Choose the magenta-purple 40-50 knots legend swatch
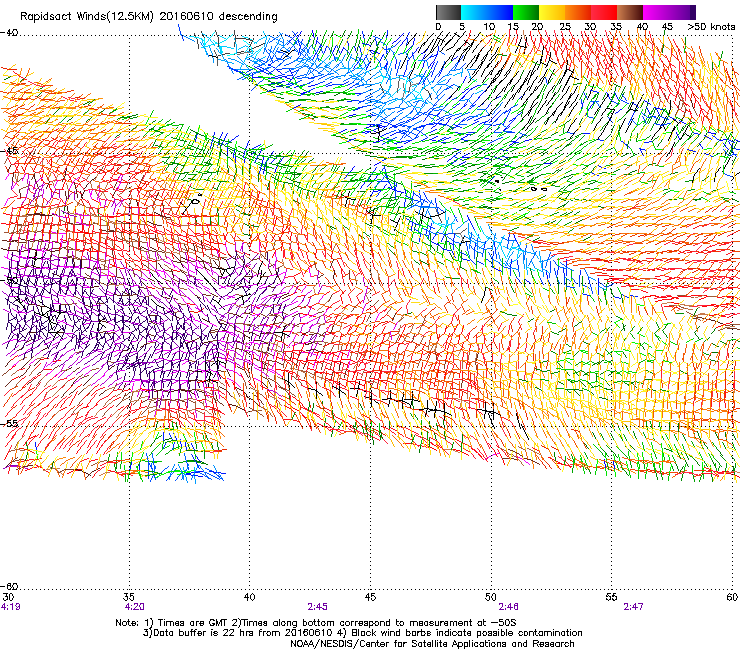 coord(669,12)
